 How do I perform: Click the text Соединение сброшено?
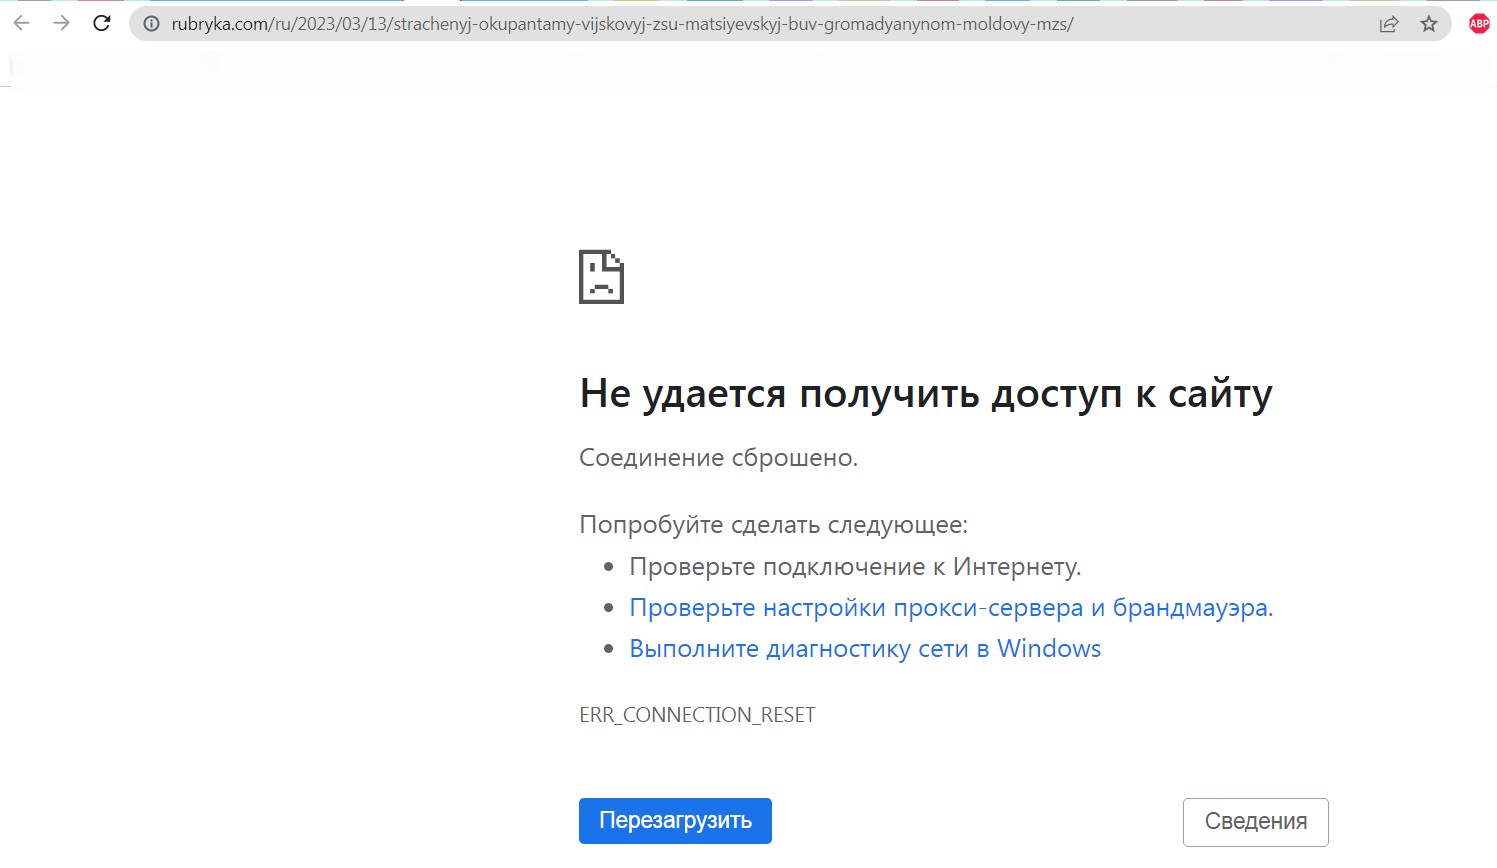pyautogui.click(x=718, y=458)
